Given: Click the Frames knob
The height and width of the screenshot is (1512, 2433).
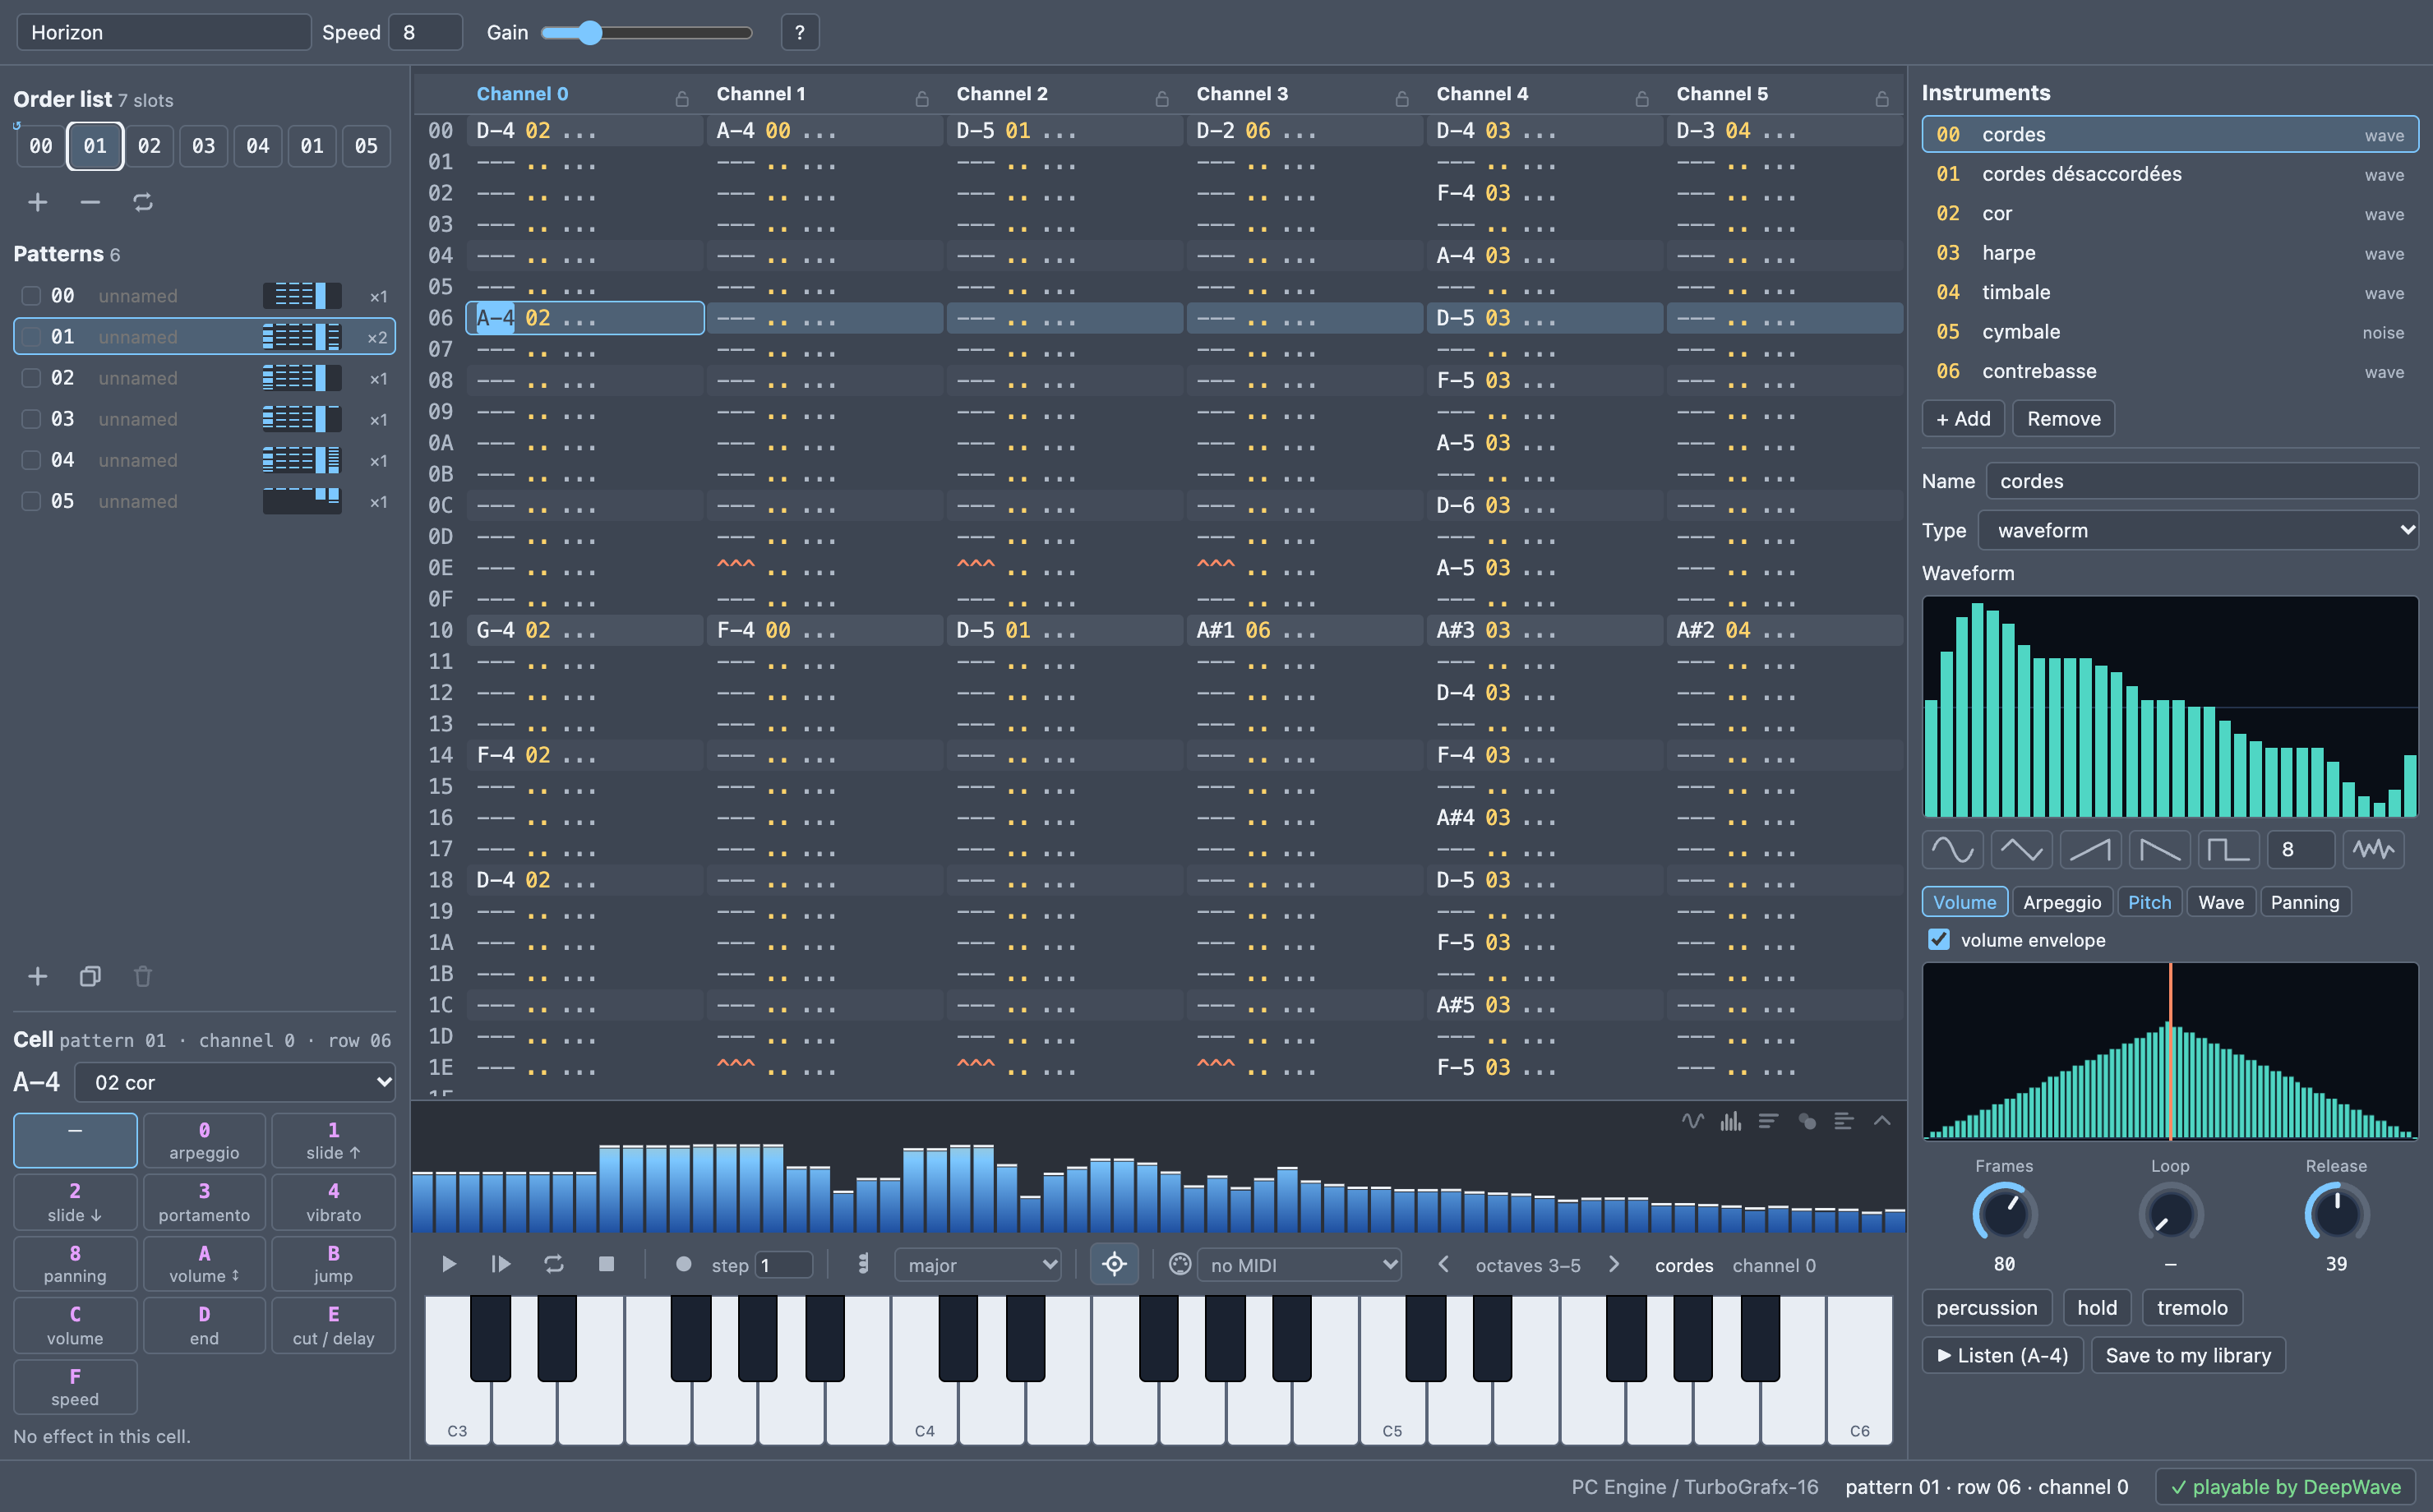Looking at the screenshot, I should 2004,1214.
